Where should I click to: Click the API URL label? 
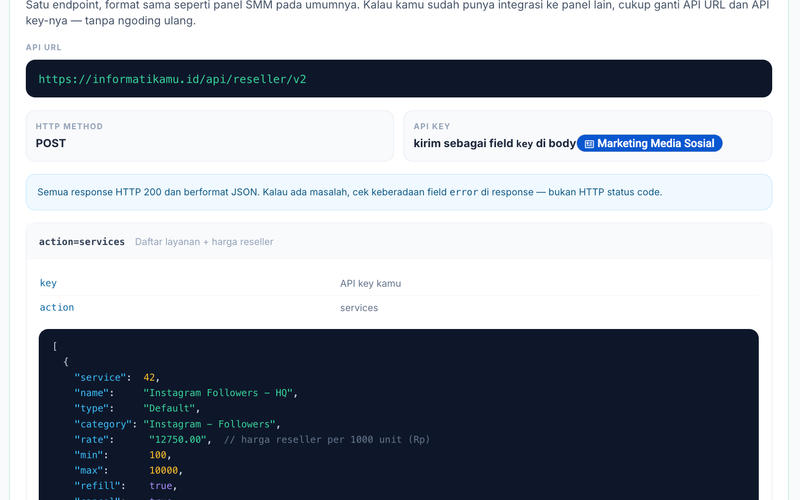pos(43,47)
